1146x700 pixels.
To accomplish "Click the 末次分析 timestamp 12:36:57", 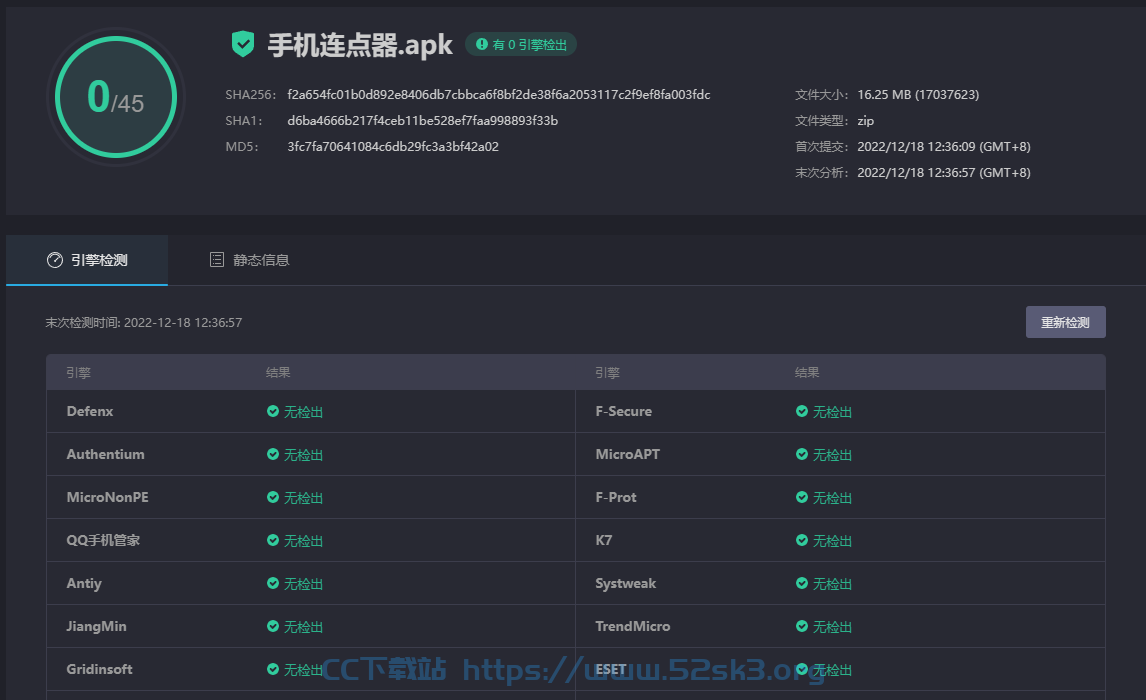I will (x=944, y=173).
